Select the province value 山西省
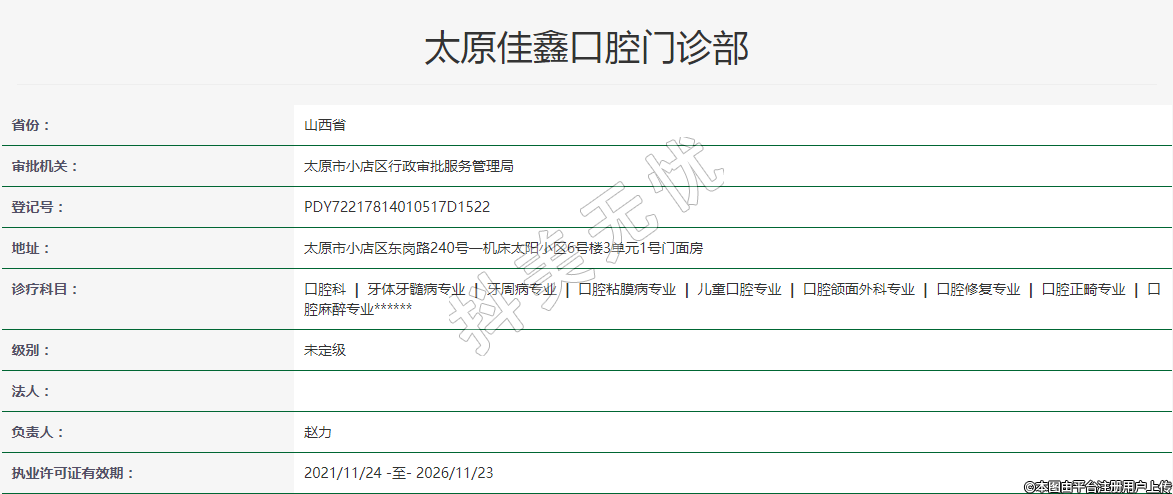This screenshot has height=494, width=1173. [325, 125]
